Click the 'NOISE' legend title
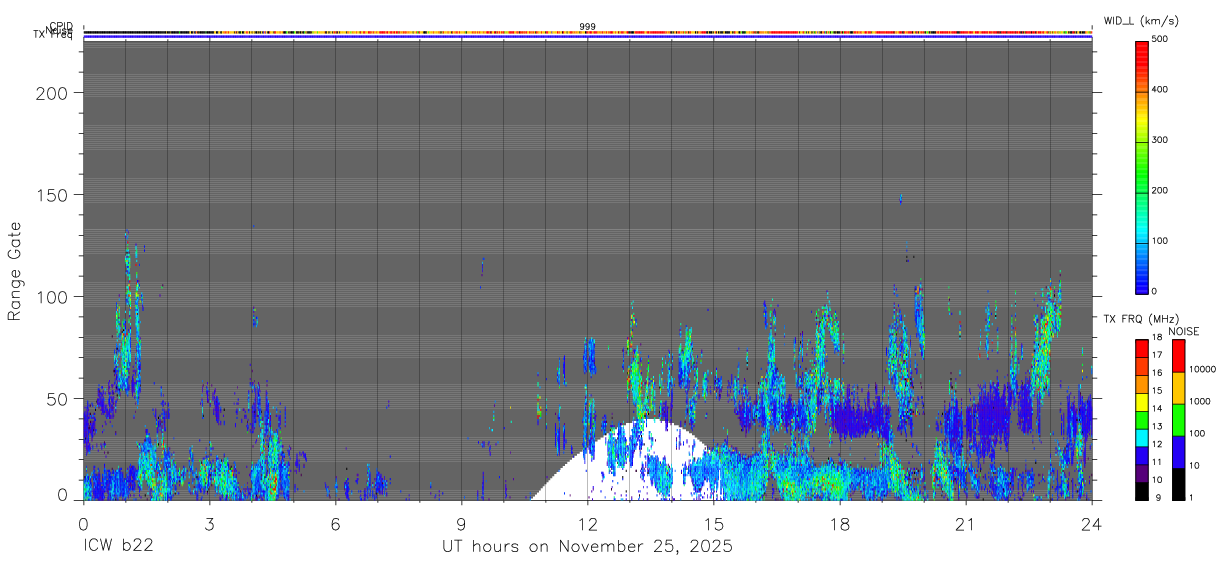1228x567 pixels. pyautogui.click(x=1183, y=331)
